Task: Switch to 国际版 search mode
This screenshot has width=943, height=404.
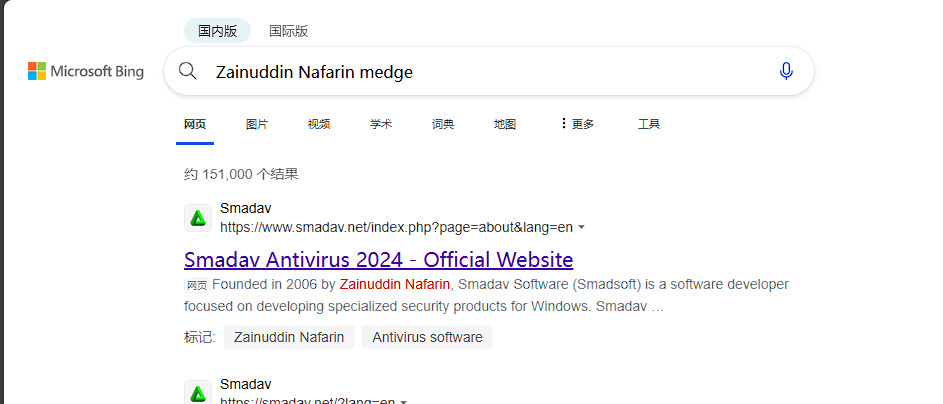Action: (289, 31)
